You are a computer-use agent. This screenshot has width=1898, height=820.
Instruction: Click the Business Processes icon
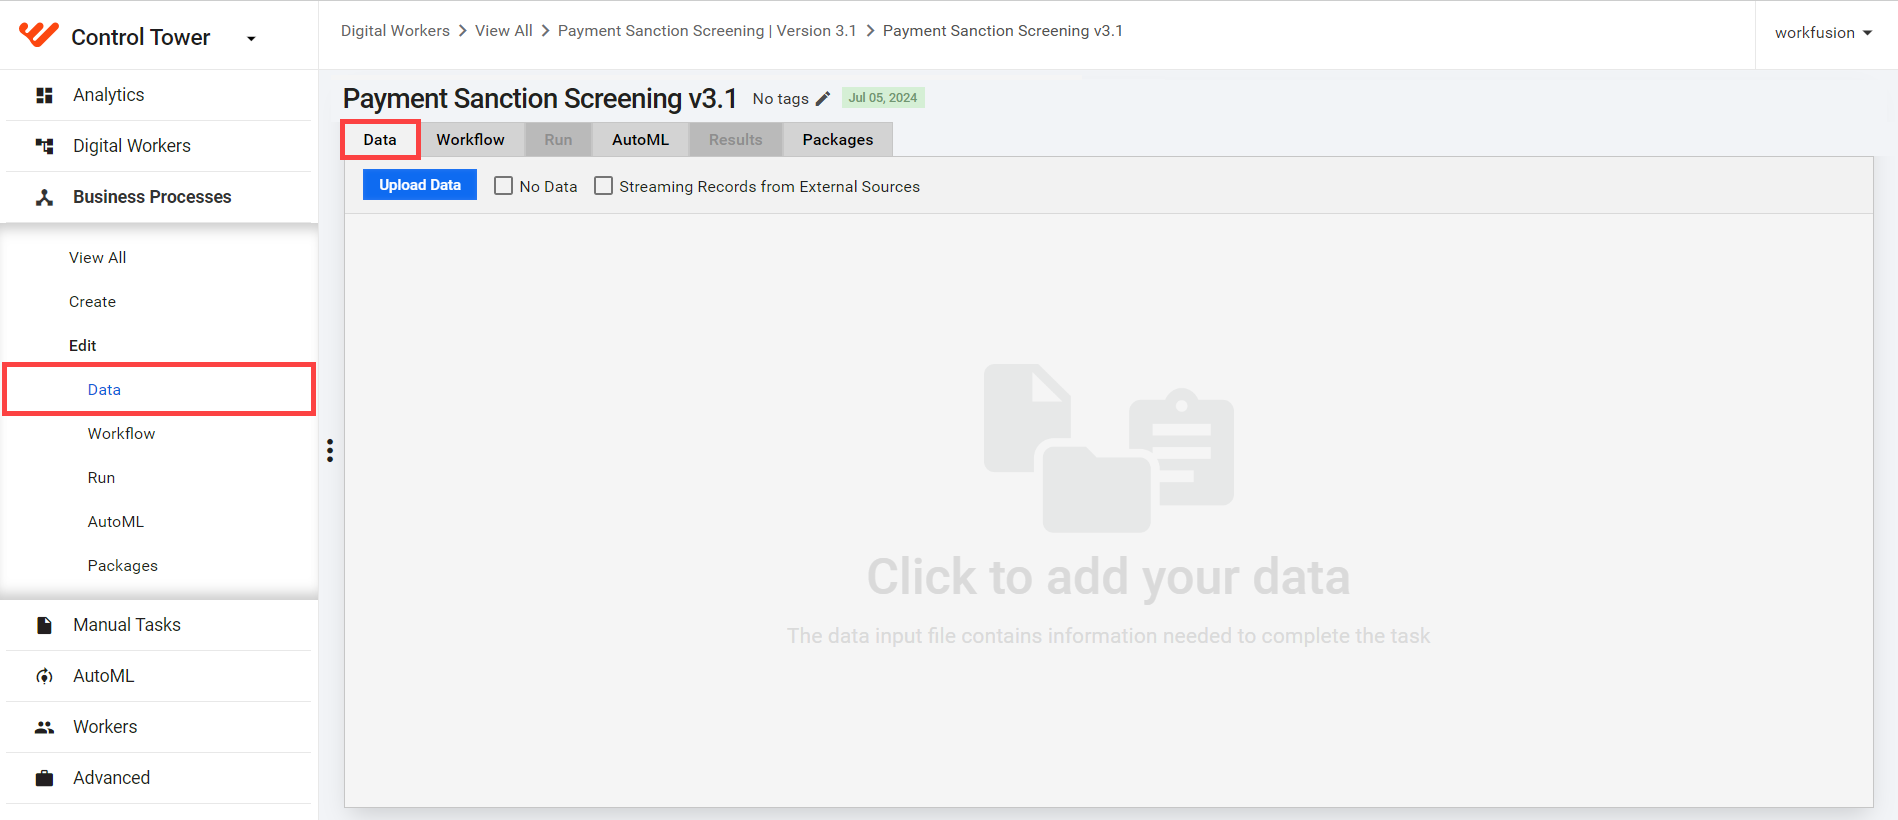coord(44,197)
